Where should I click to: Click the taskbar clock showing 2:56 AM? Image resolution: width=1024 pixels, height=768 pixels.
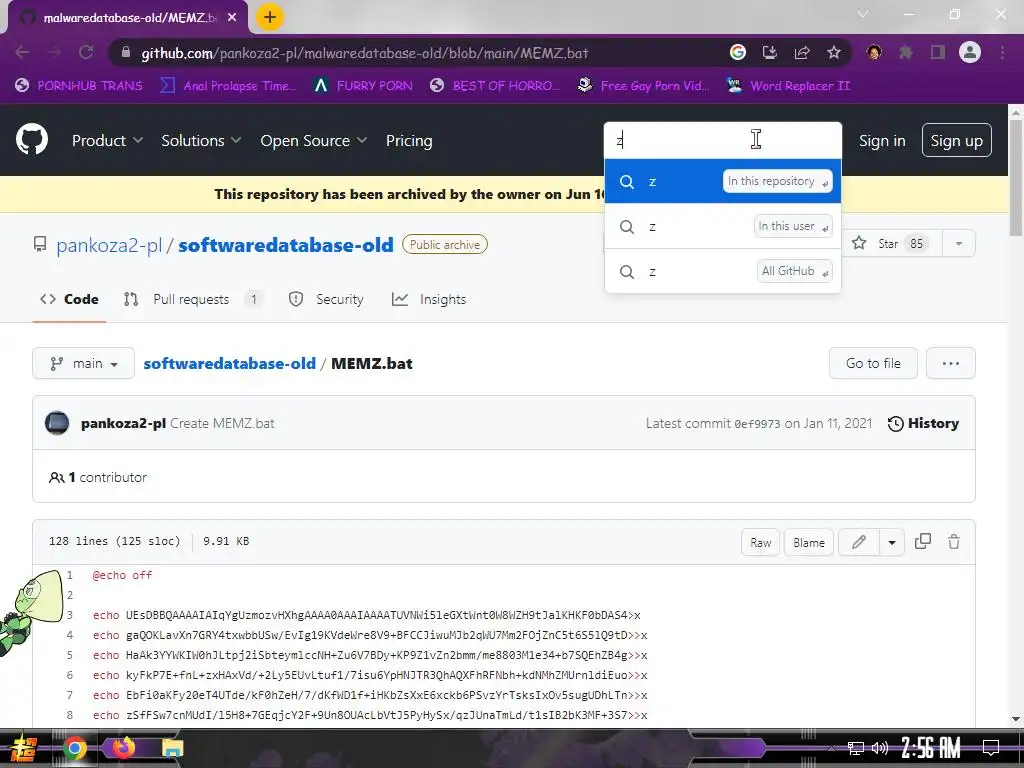coord(930,748)
